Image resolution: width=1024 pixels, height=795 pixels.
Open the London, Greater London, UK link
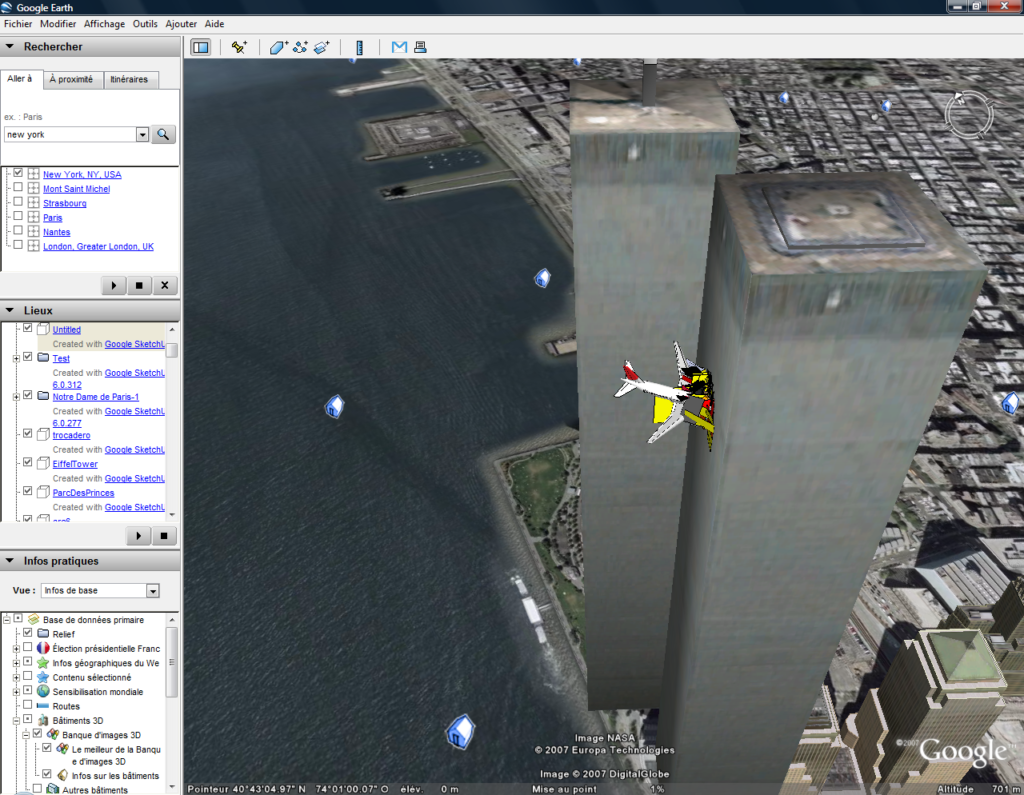[98, 246]
